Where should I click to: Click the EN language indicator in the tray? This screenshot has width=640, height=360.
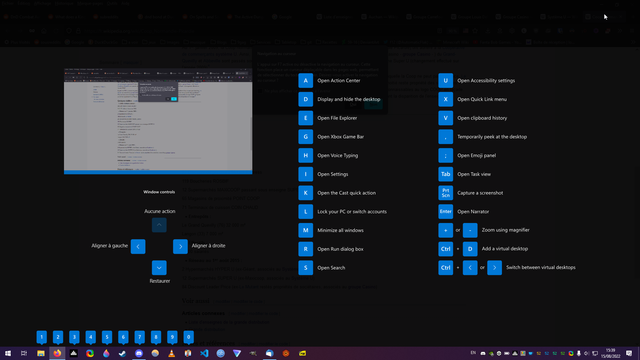[x=473, y=353]
